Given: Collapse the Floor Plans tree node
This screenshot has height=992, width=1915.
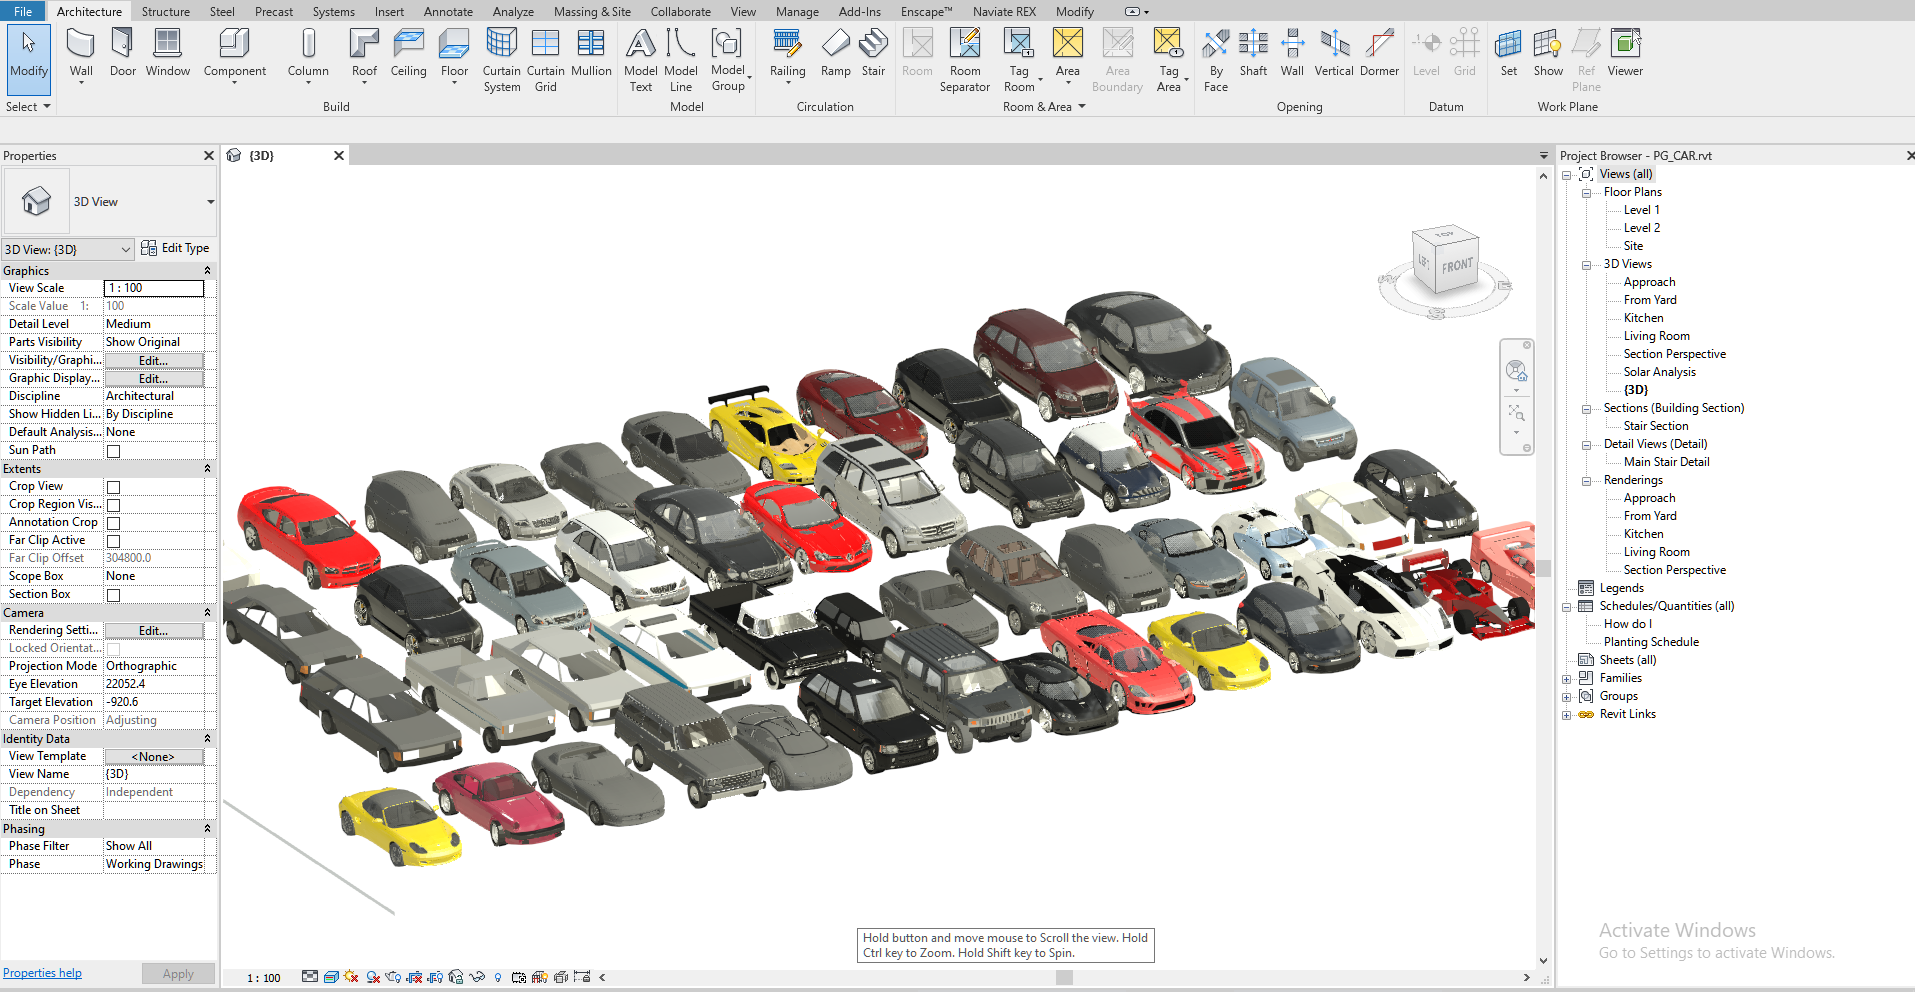Looking at the screenshot, I should click(1586, 193).
